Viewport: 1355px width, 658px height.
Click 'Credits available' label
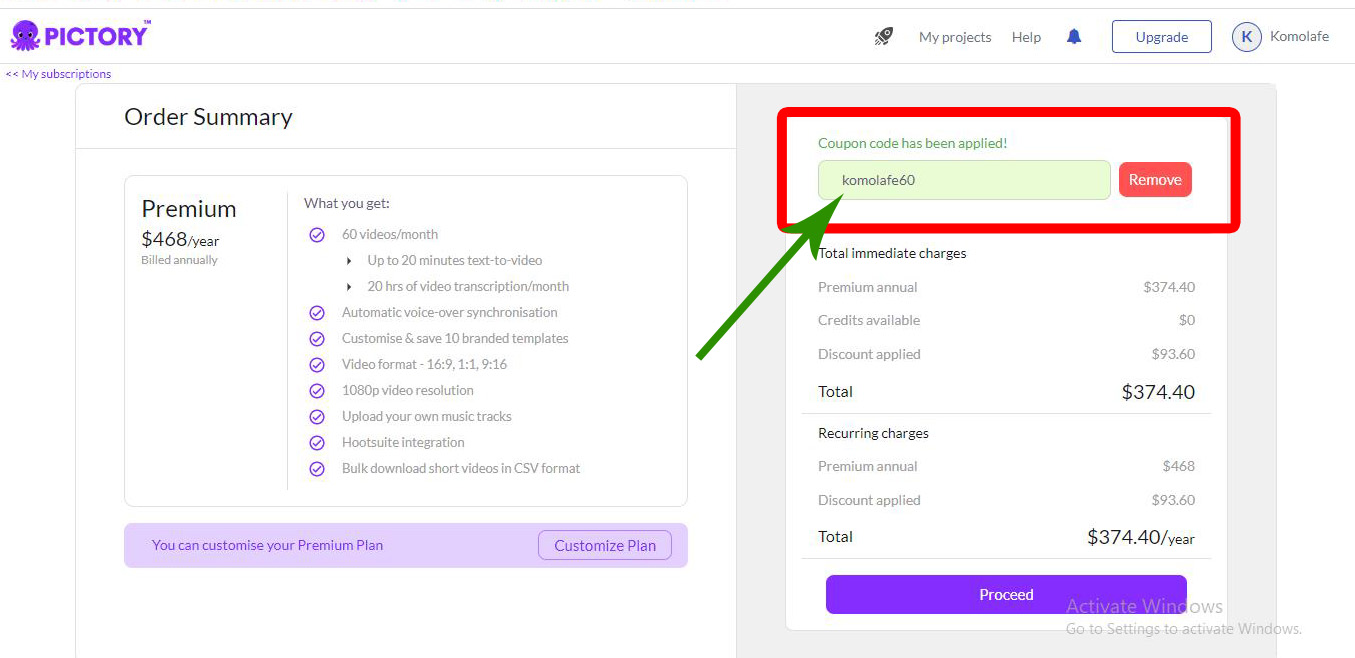coord(869,320)
